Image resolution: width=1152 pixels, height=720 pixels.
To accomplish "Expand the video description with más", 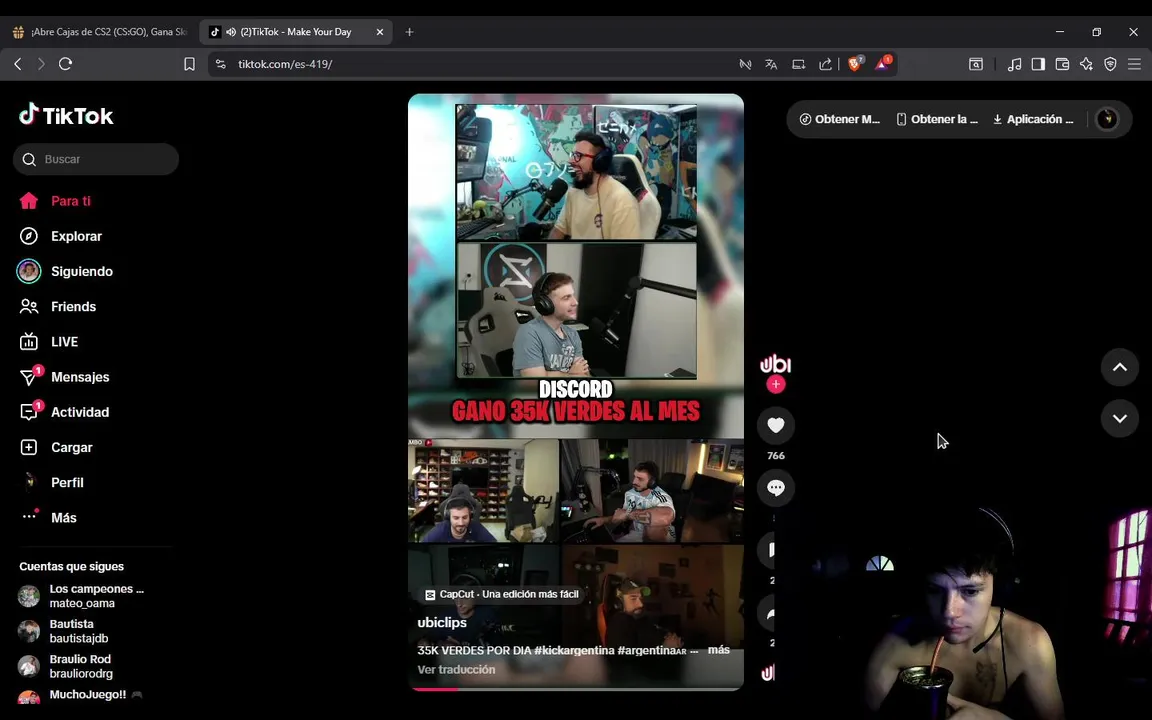I will click(x=719, y=650).
